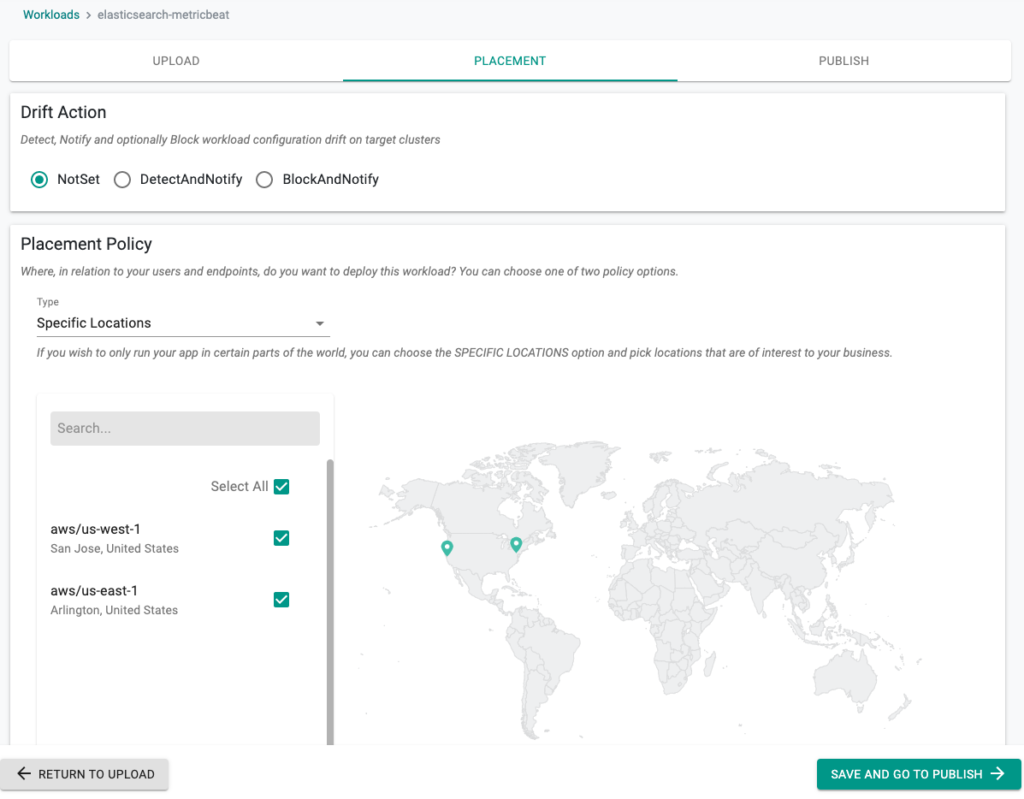Click the Arlington map pin marker
Viewport: 1024px width, 799px height.
click(516, 544)
